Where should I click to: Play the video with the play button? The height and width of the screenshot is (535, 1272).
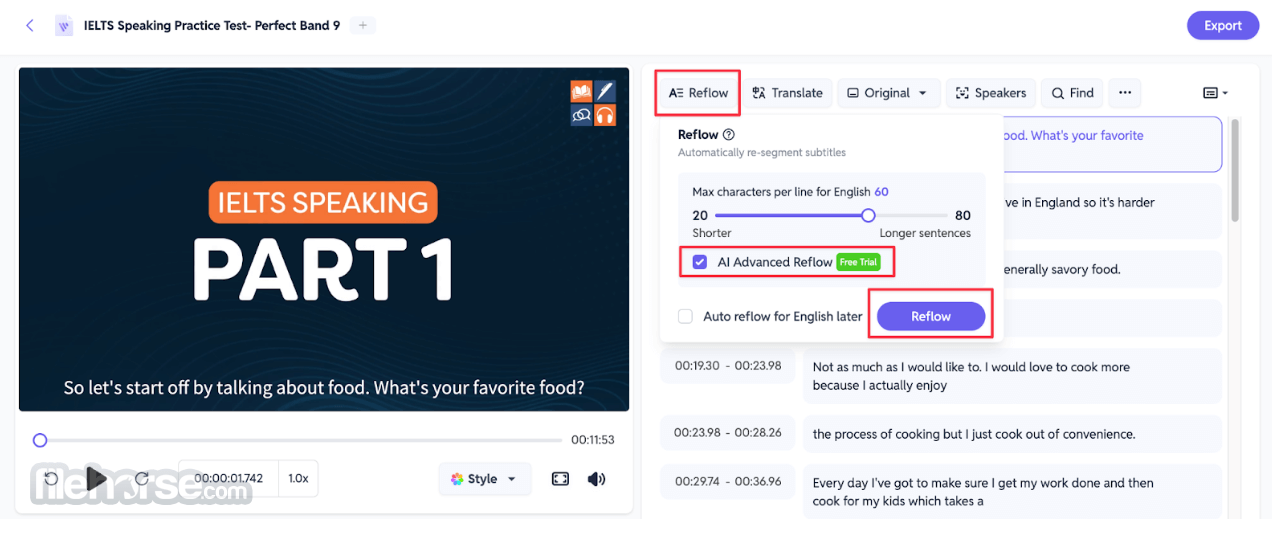point(96,479)
